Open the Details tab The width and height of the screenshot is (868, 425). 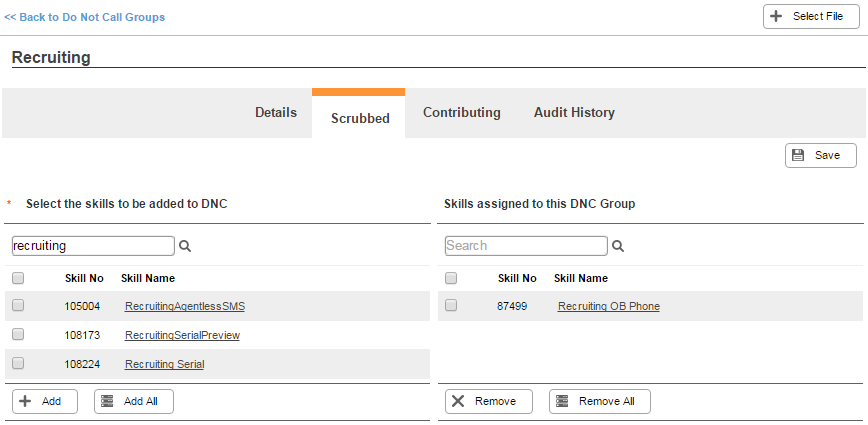click(276, 112)
